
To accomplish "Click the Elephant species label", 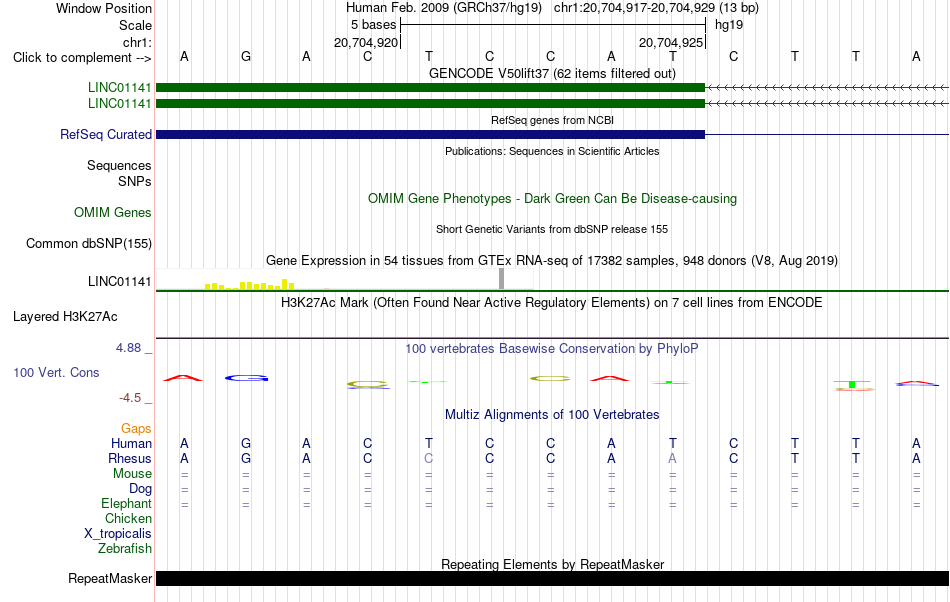I will [126, 503].
